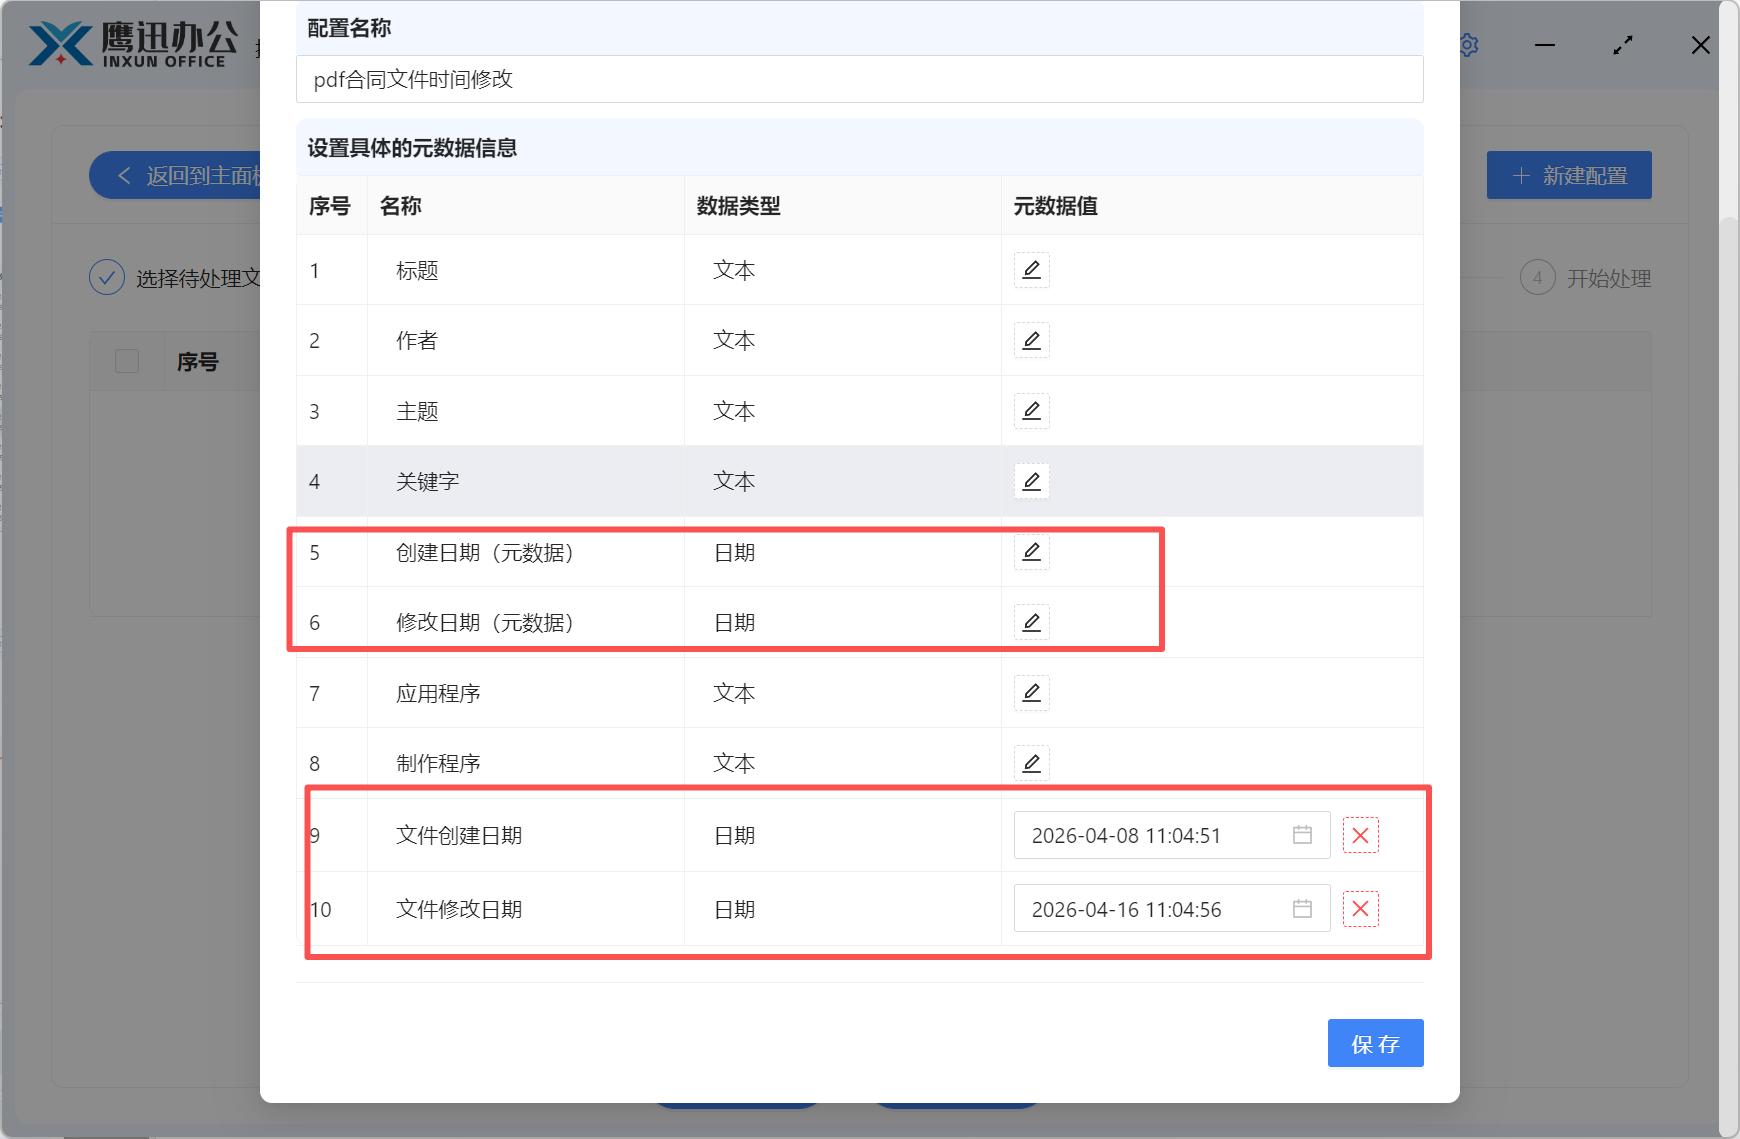Click the 保存 button
Viewport: 1740px width, 1139px height.
tap(1375, 1043)
